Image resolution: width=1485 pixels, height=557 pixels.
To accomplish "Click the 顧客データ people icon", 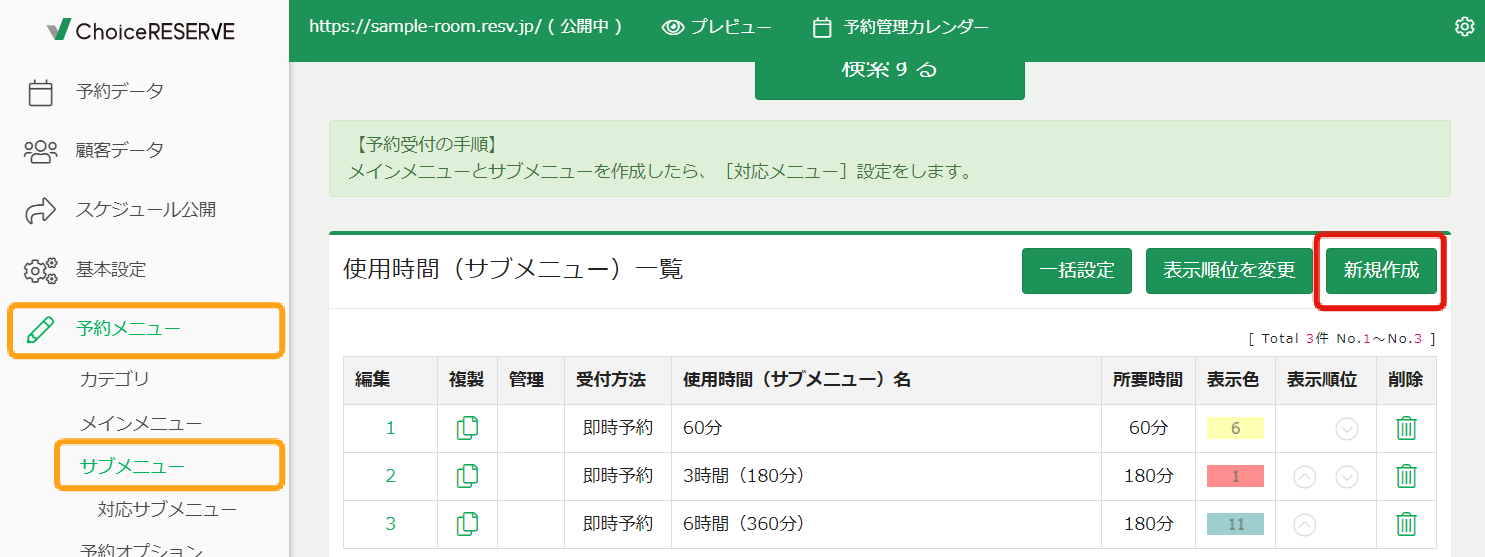I will (40, 151).
